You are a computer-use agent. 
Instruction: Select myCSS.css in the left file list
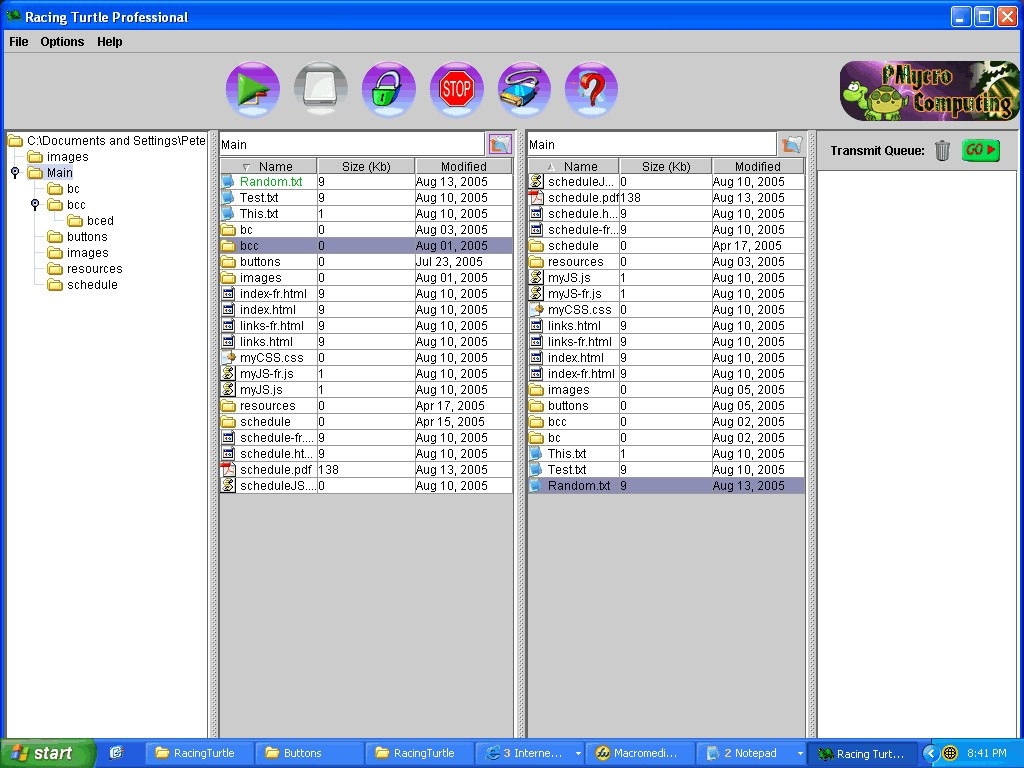366,357
